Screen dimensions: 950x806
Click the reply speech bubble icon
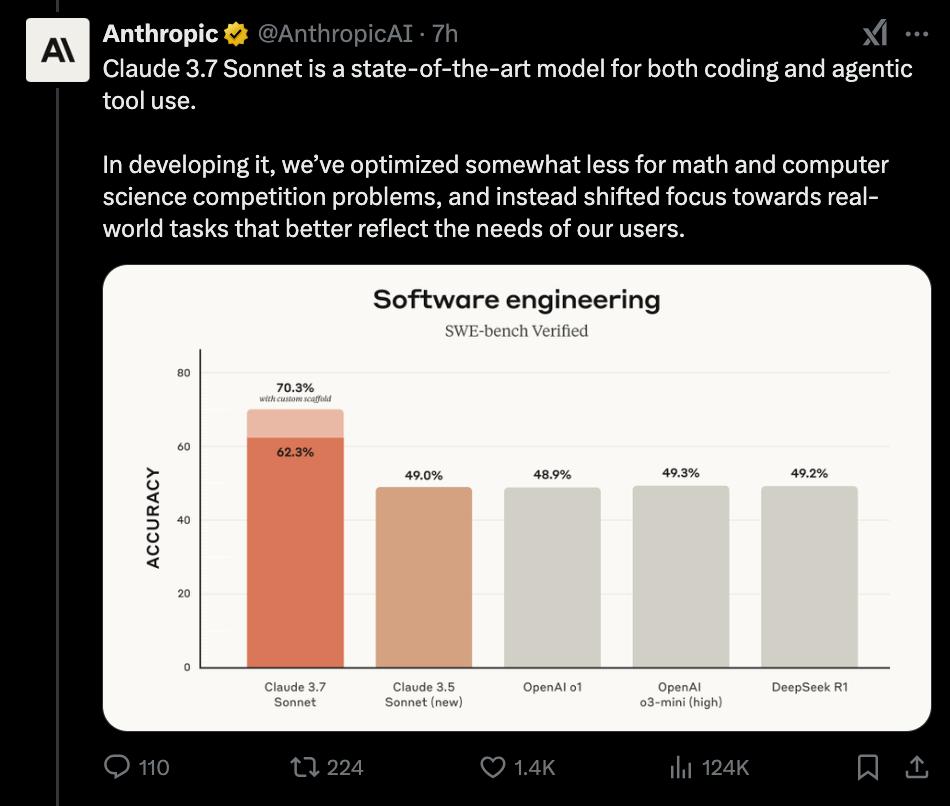click(118, 767)
